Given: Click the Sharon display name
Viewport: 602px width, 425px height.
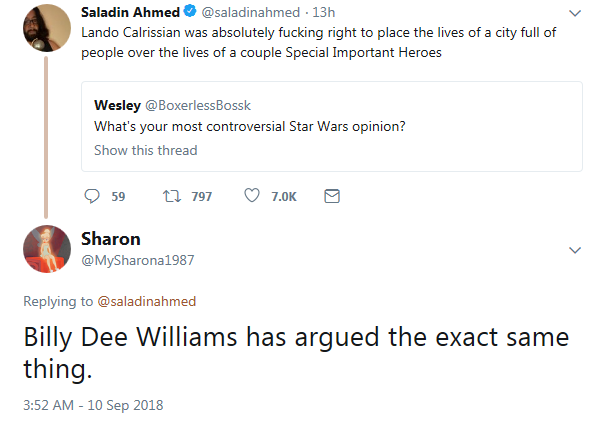Looking at the screenshot, I should [110, 238].
